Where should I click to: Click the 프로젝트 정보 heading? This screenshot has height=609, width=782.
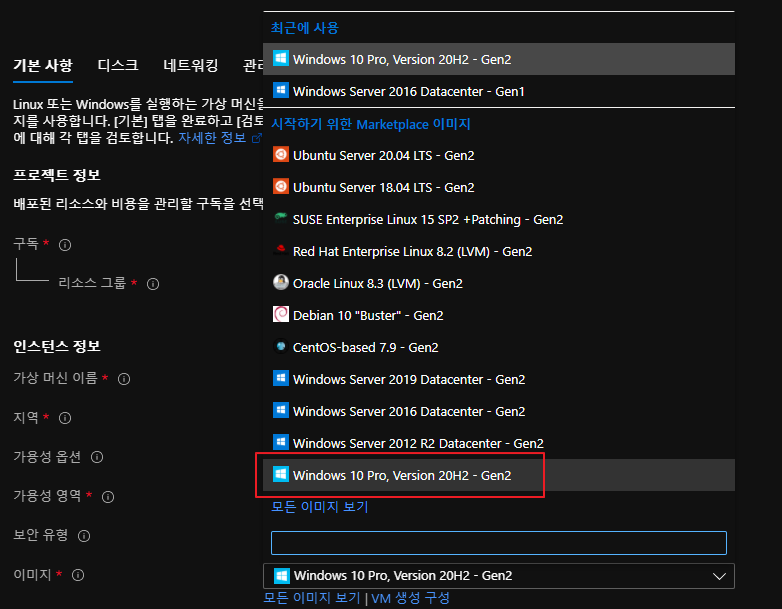57,175
